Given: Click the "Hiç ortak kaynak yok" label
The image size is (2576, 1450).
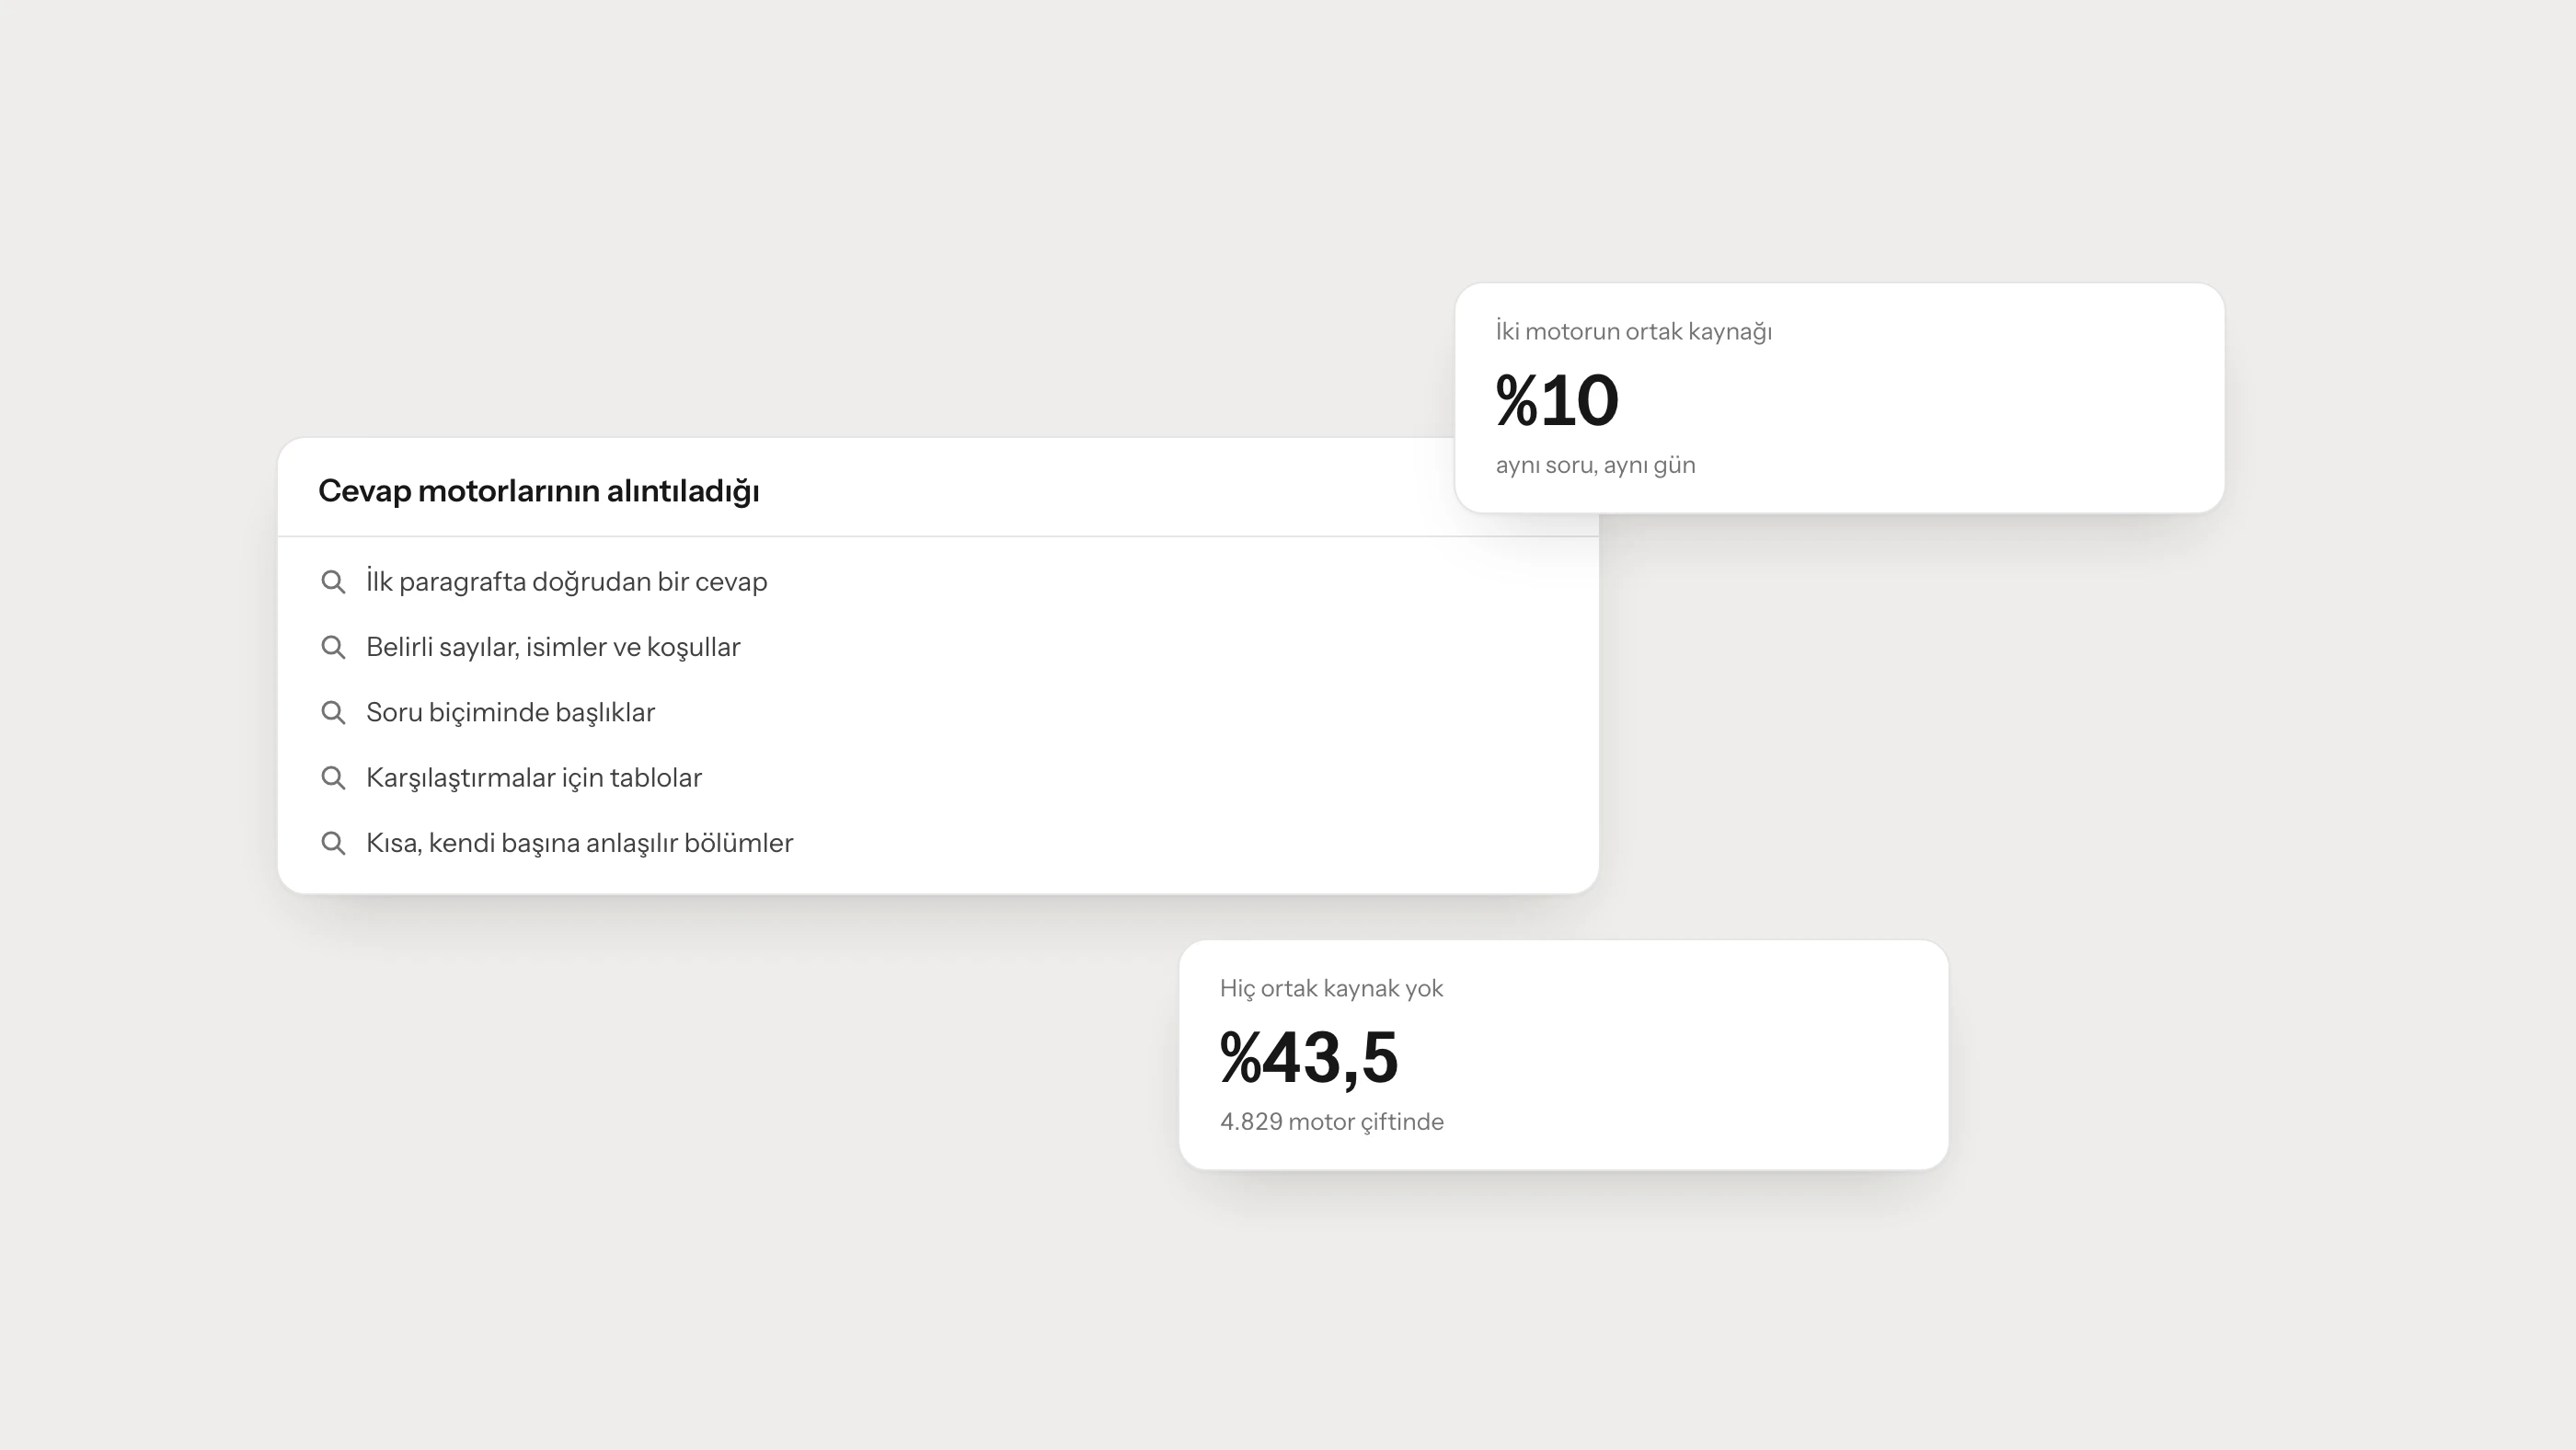Looking at the screenshot, I should (x=1331, y=988).
